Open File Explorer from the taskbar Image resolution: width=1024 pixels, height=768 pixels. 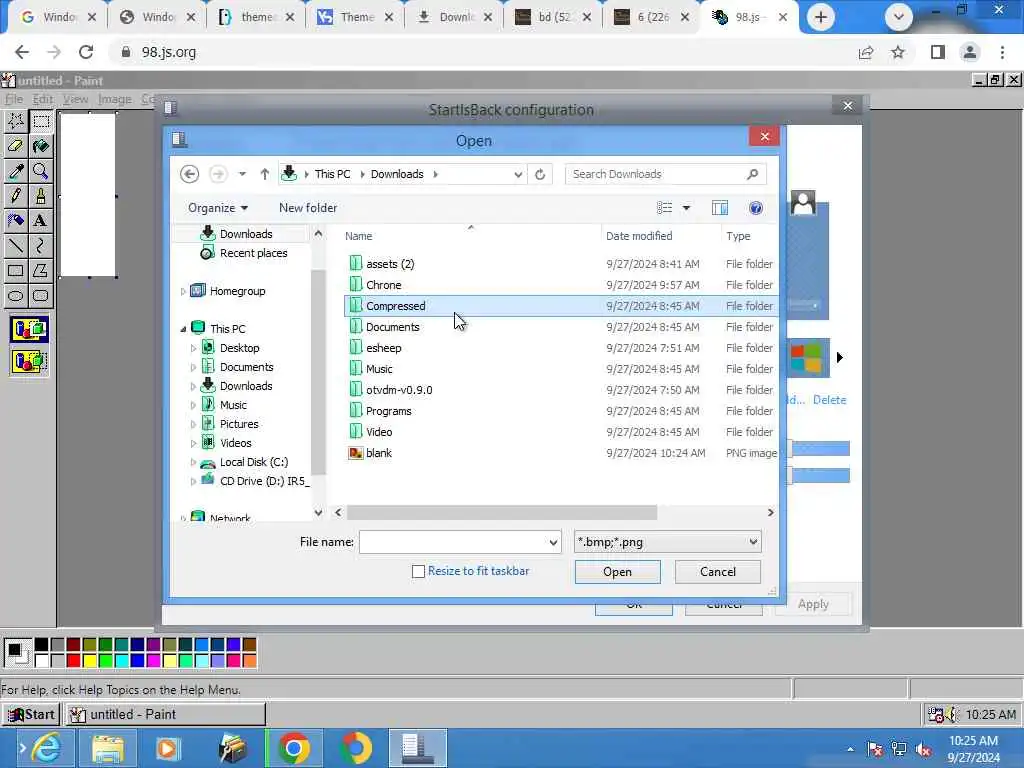point(108,748)
